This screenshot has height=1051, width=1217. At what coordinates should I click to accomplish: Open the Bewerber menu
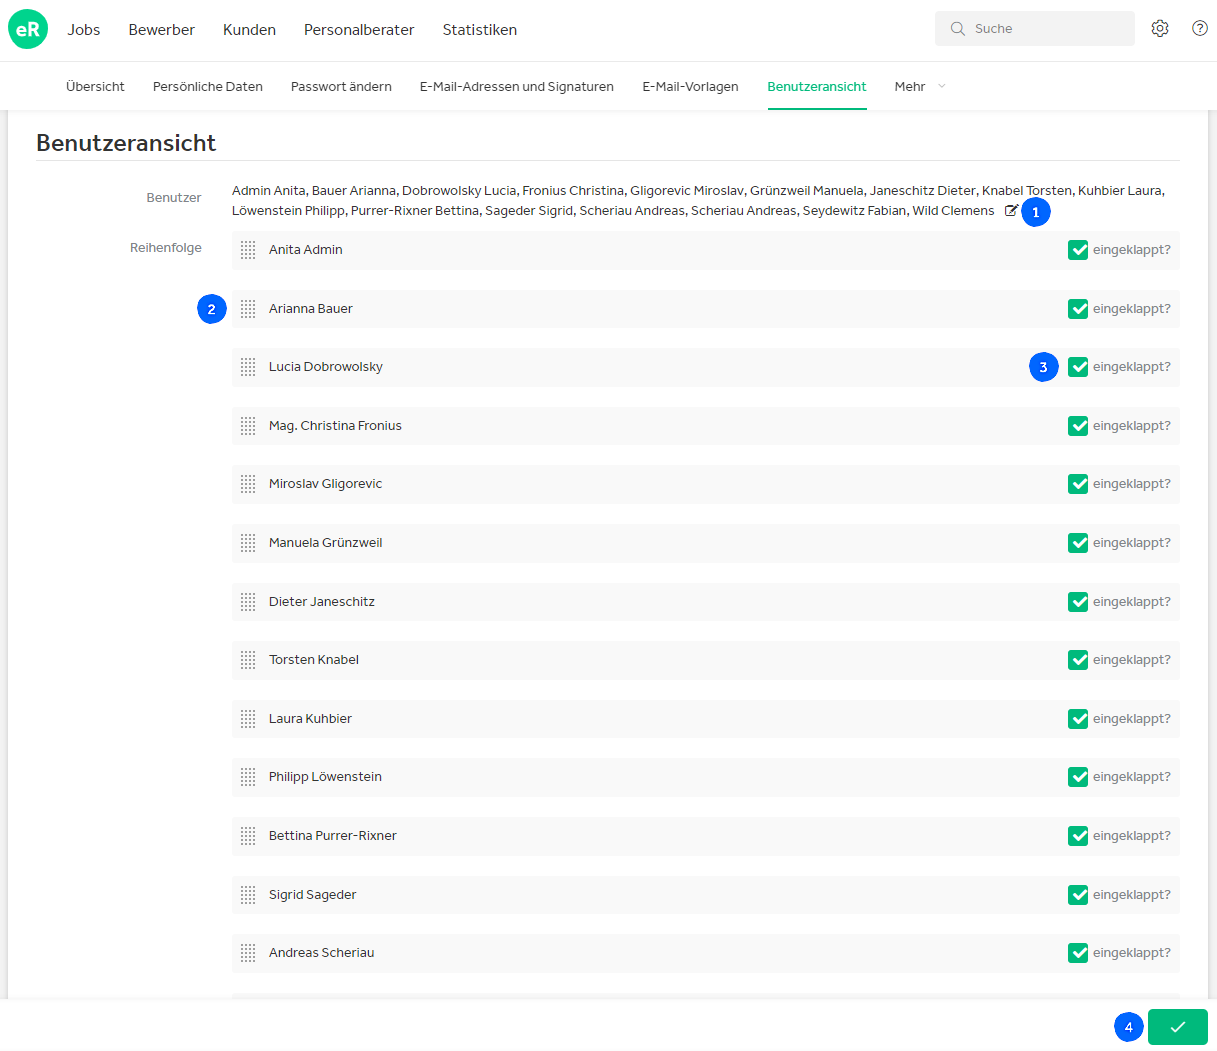pyautogui.click(x=161, y=30)
